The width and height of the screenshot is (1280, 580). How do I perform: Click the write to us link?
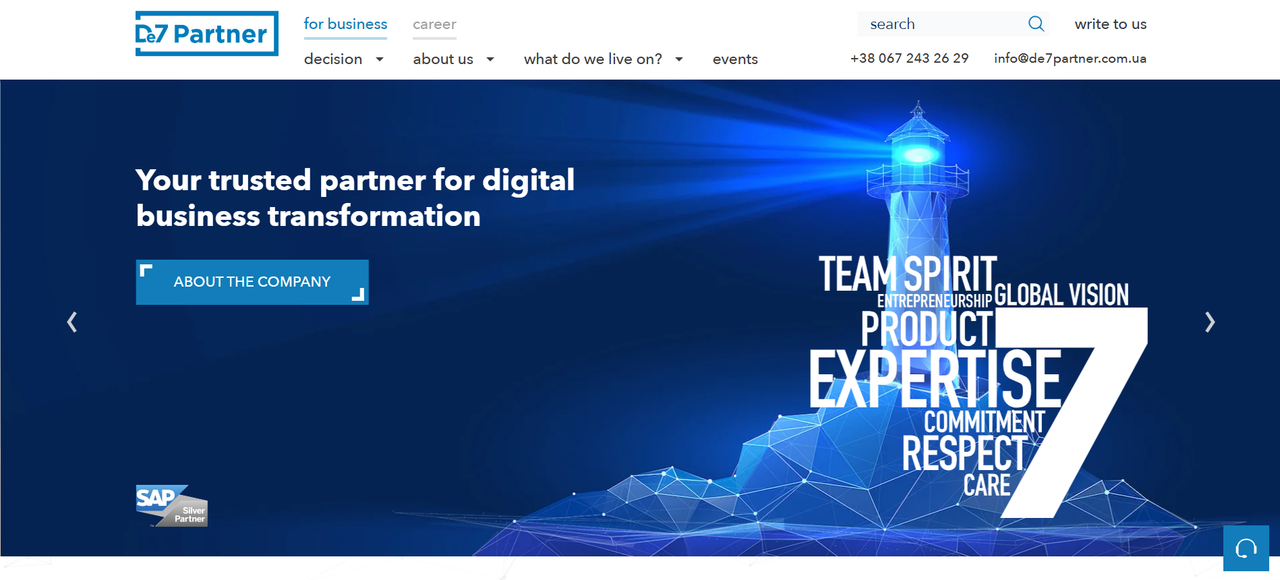pos(1111,24)
